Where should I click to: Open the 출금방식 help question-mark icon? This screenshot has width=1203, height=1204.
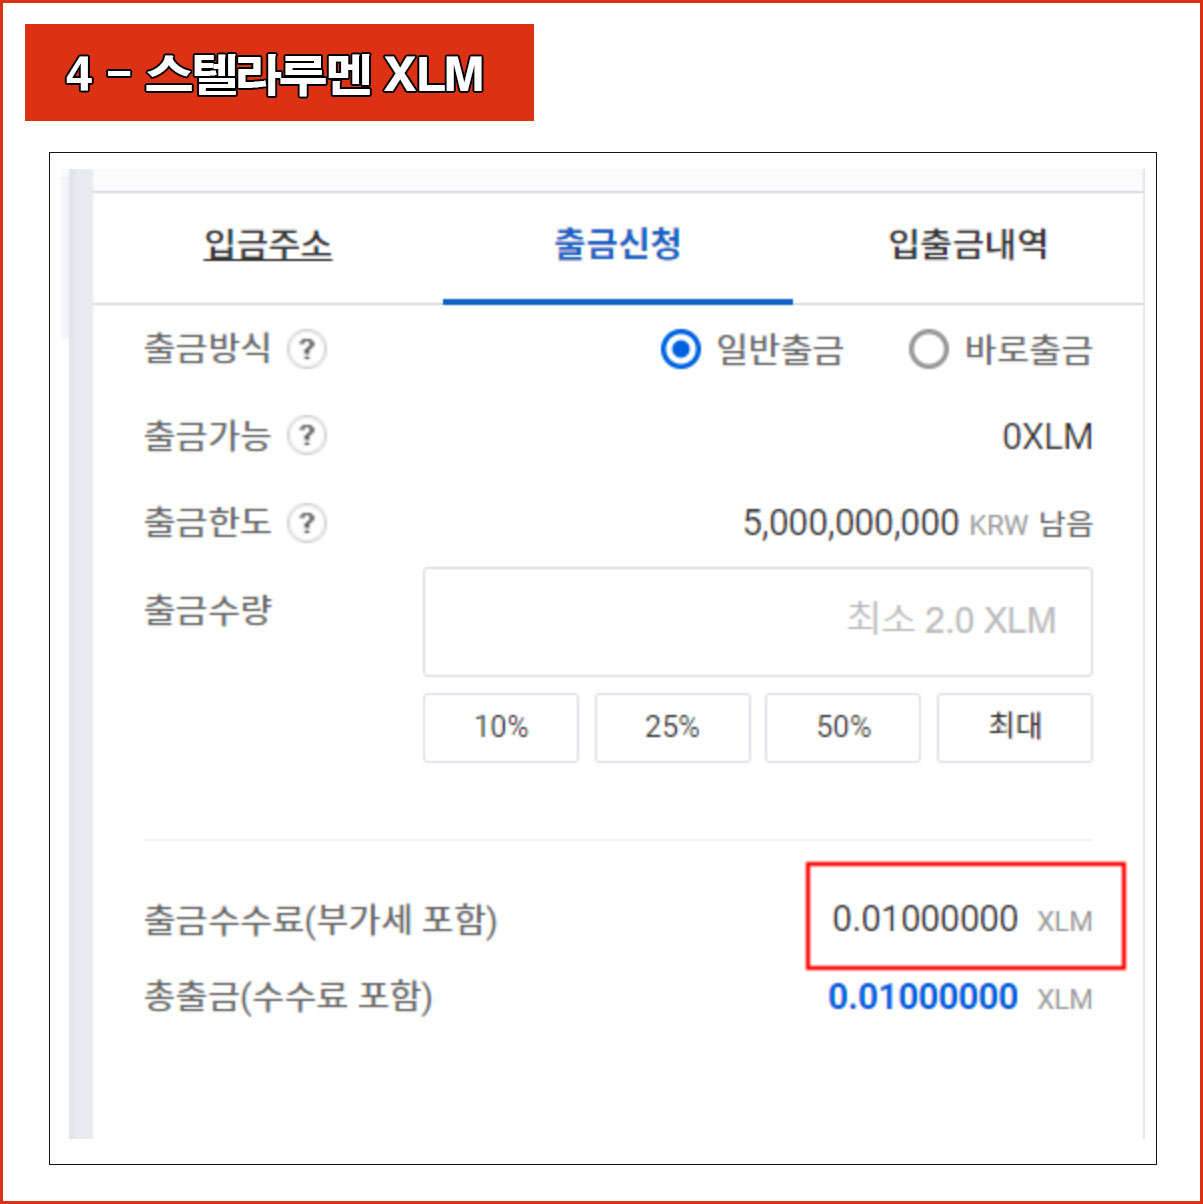click(x=307, y=350)
